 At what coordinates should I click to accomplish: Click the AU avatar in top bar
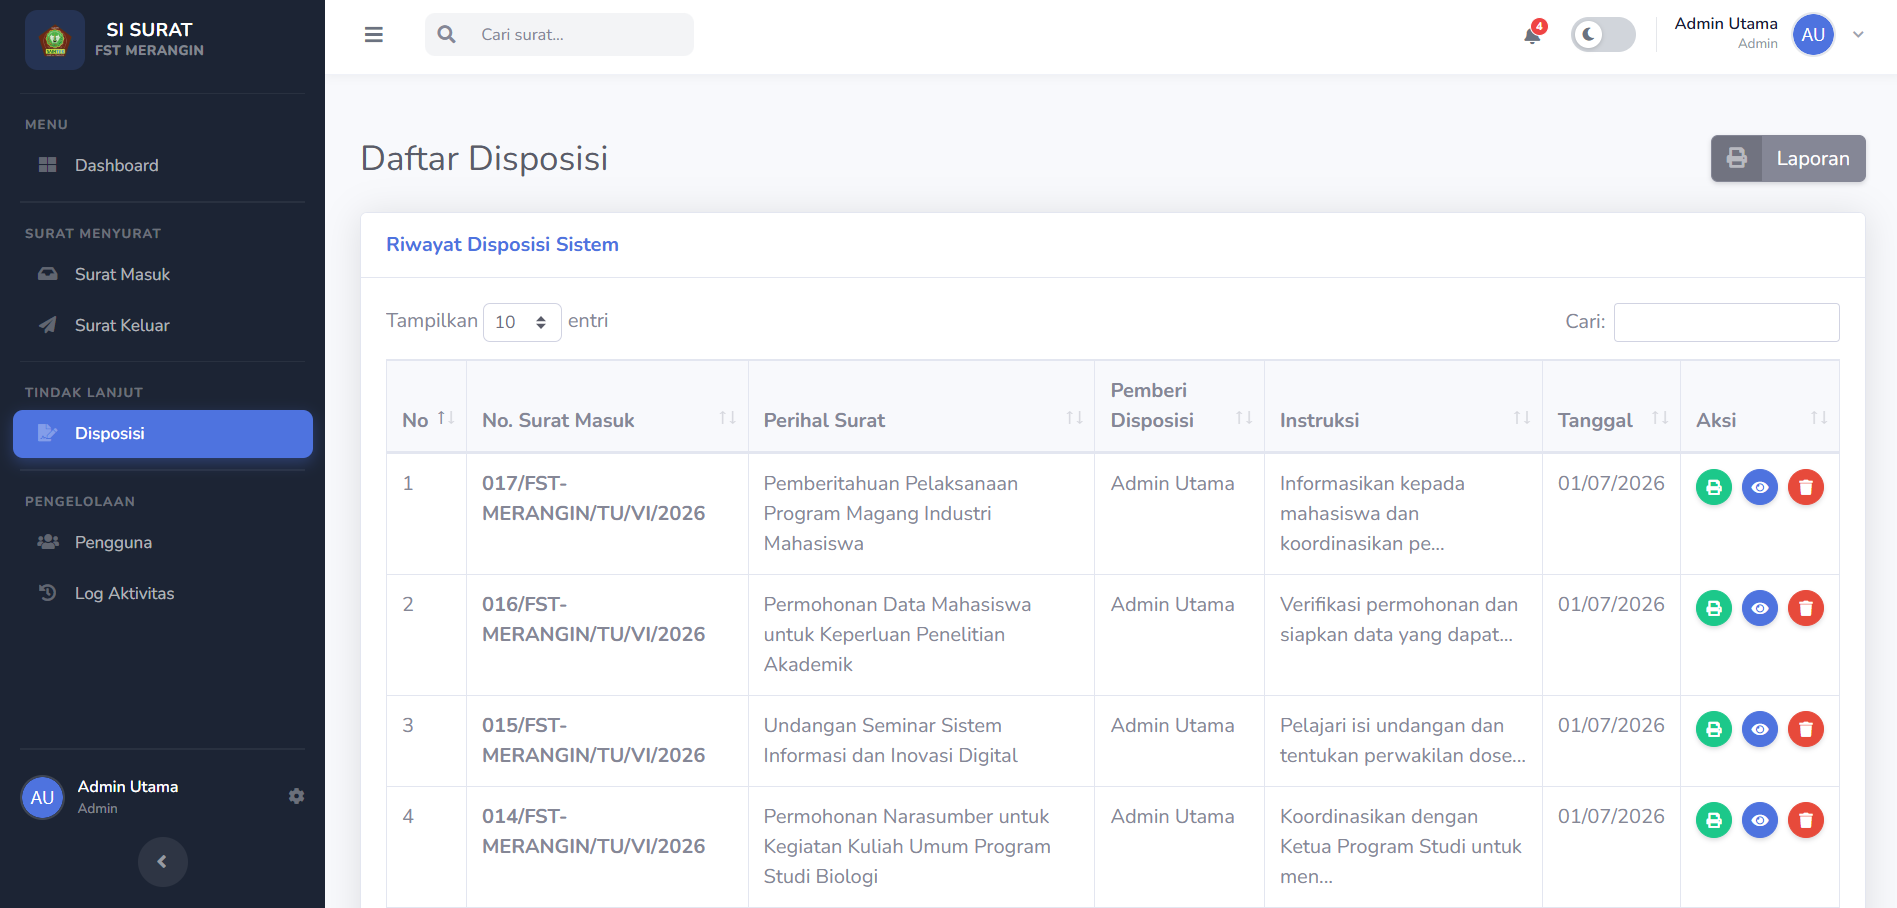click(x=1813, y=35)
